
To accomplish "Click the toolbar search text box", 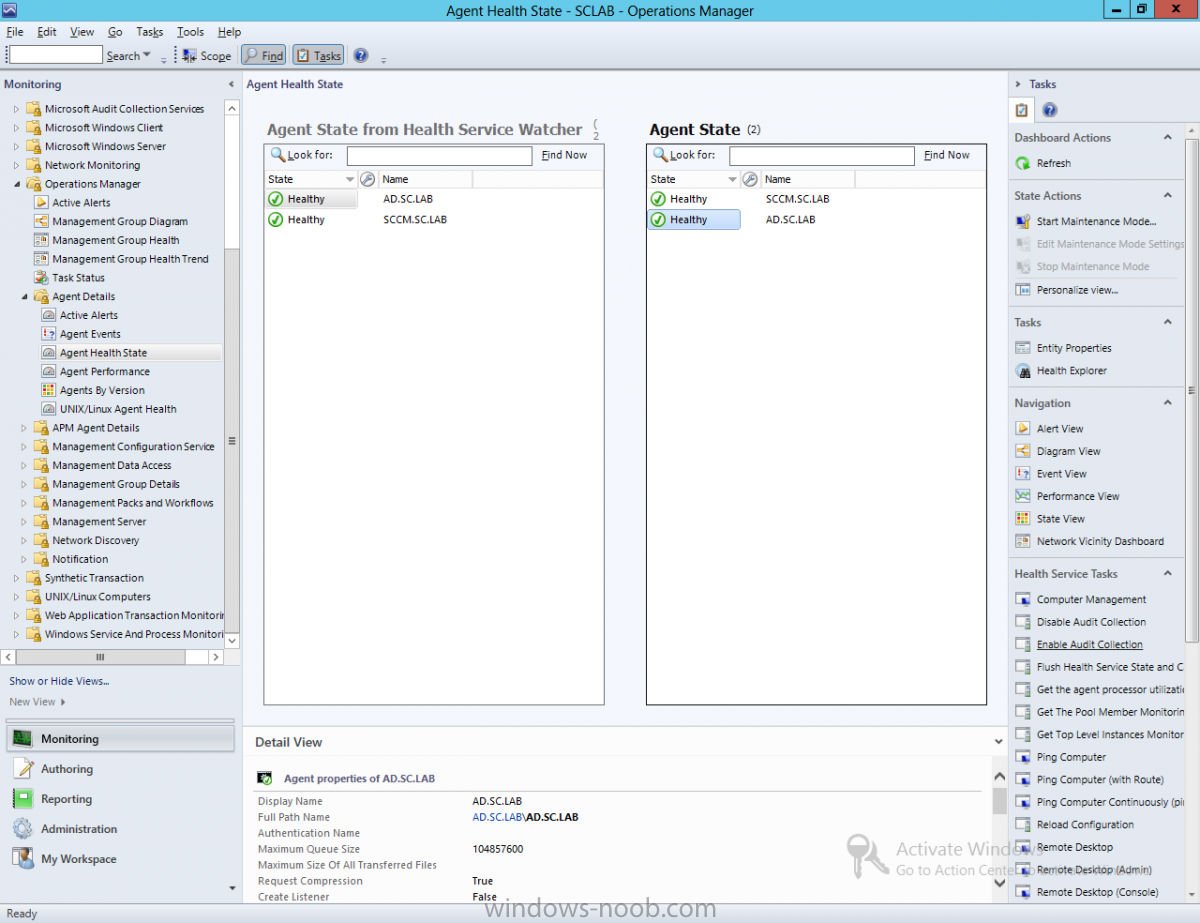I will (x=56, y=55).
